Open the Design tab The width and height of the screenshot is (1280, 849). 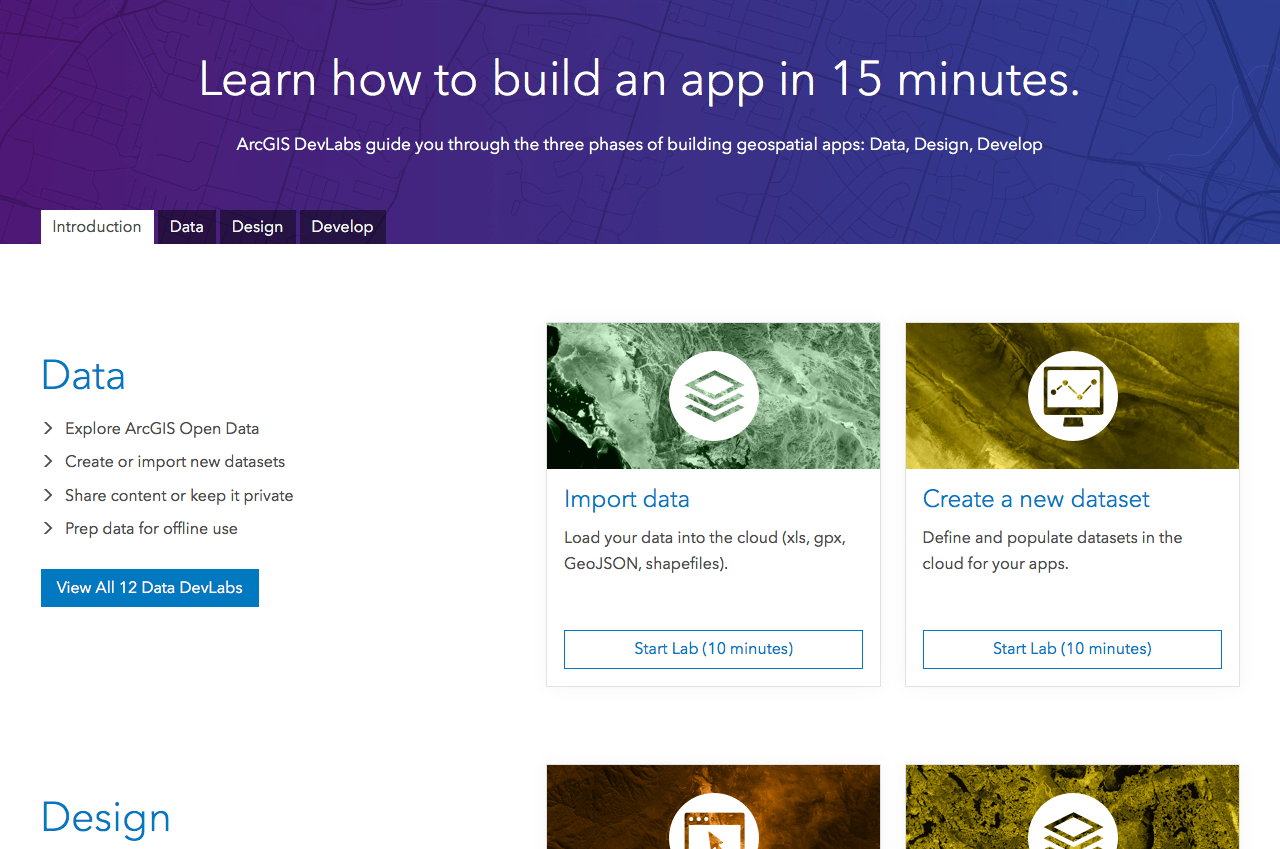tap(258, 227)
